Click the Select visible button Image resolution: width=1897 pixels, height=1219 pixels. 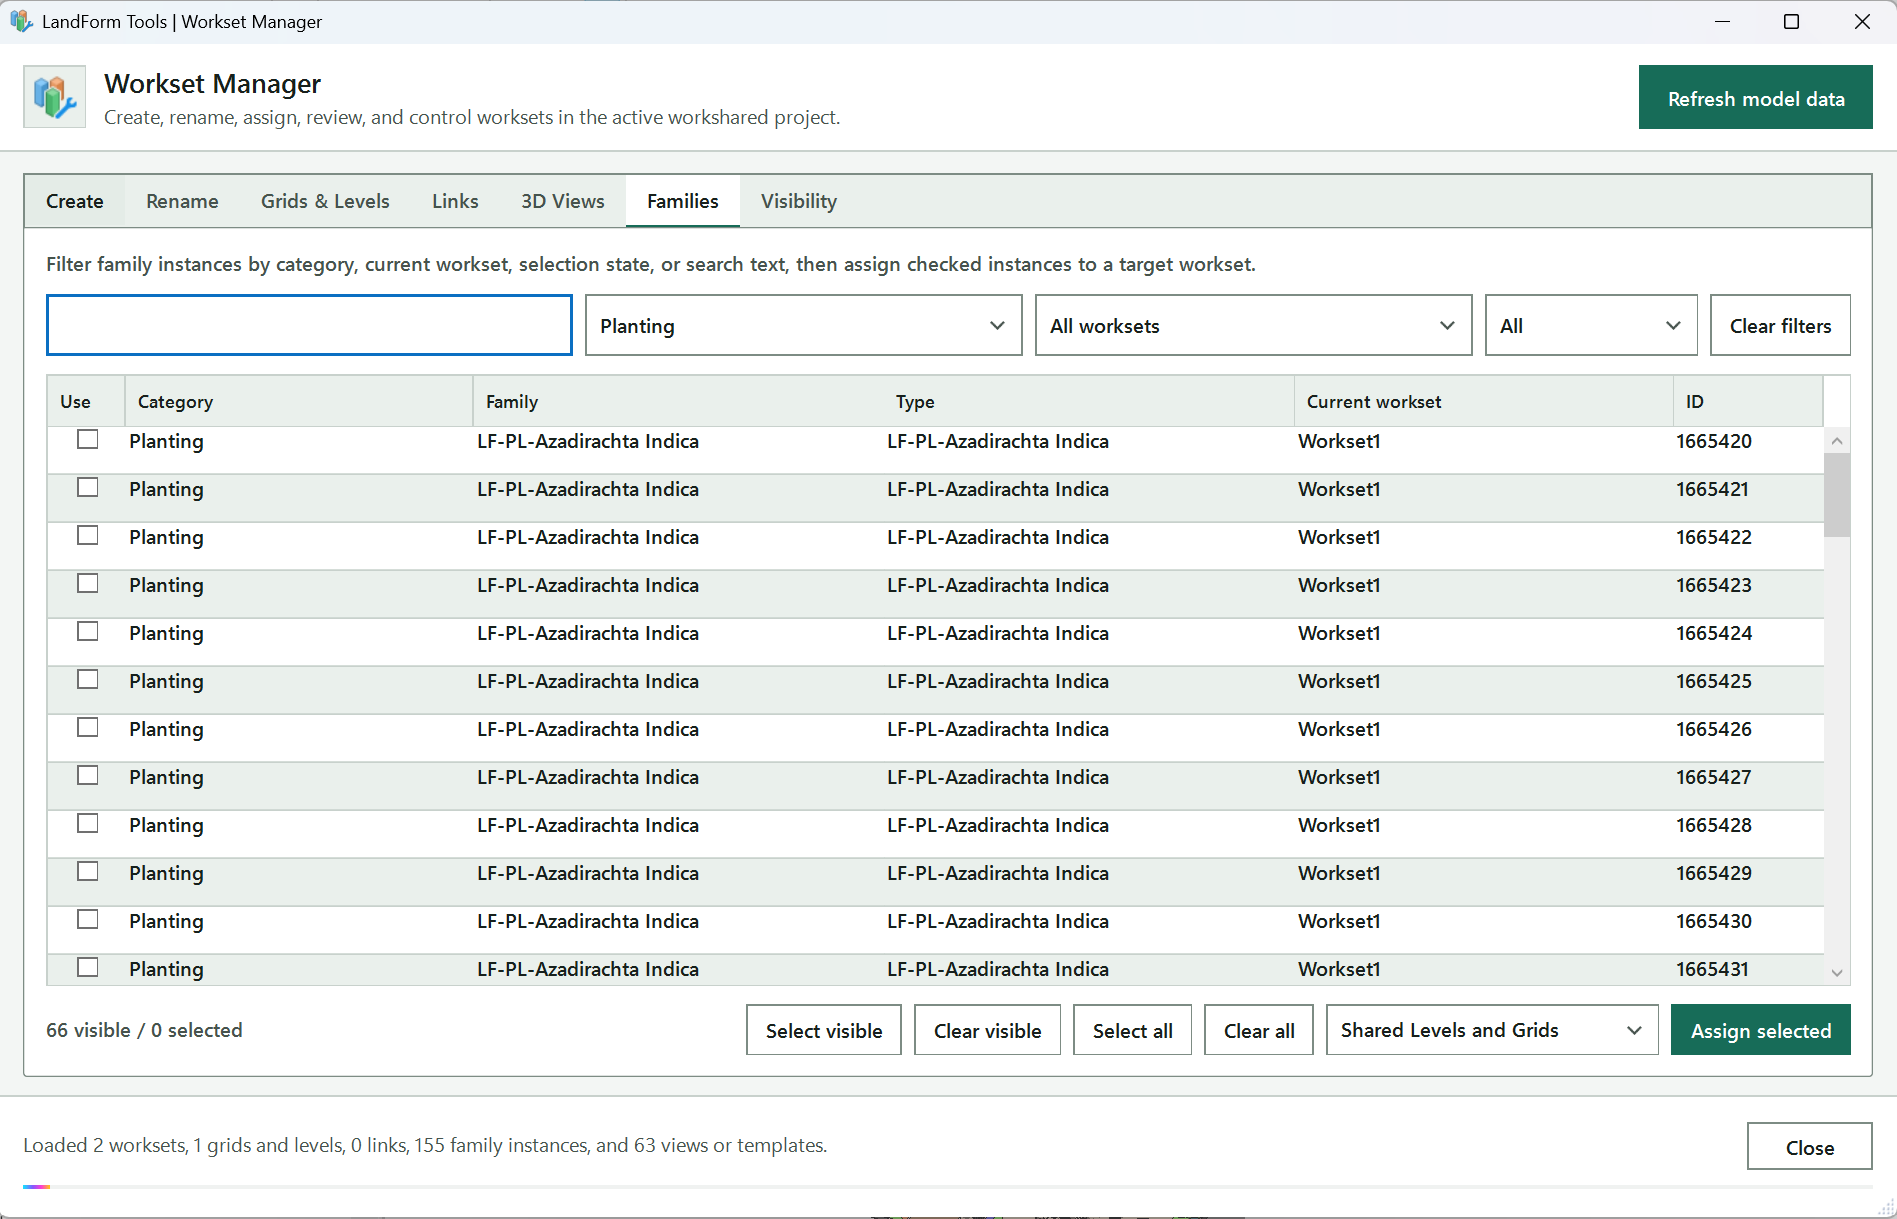[x=824, y=1030]
